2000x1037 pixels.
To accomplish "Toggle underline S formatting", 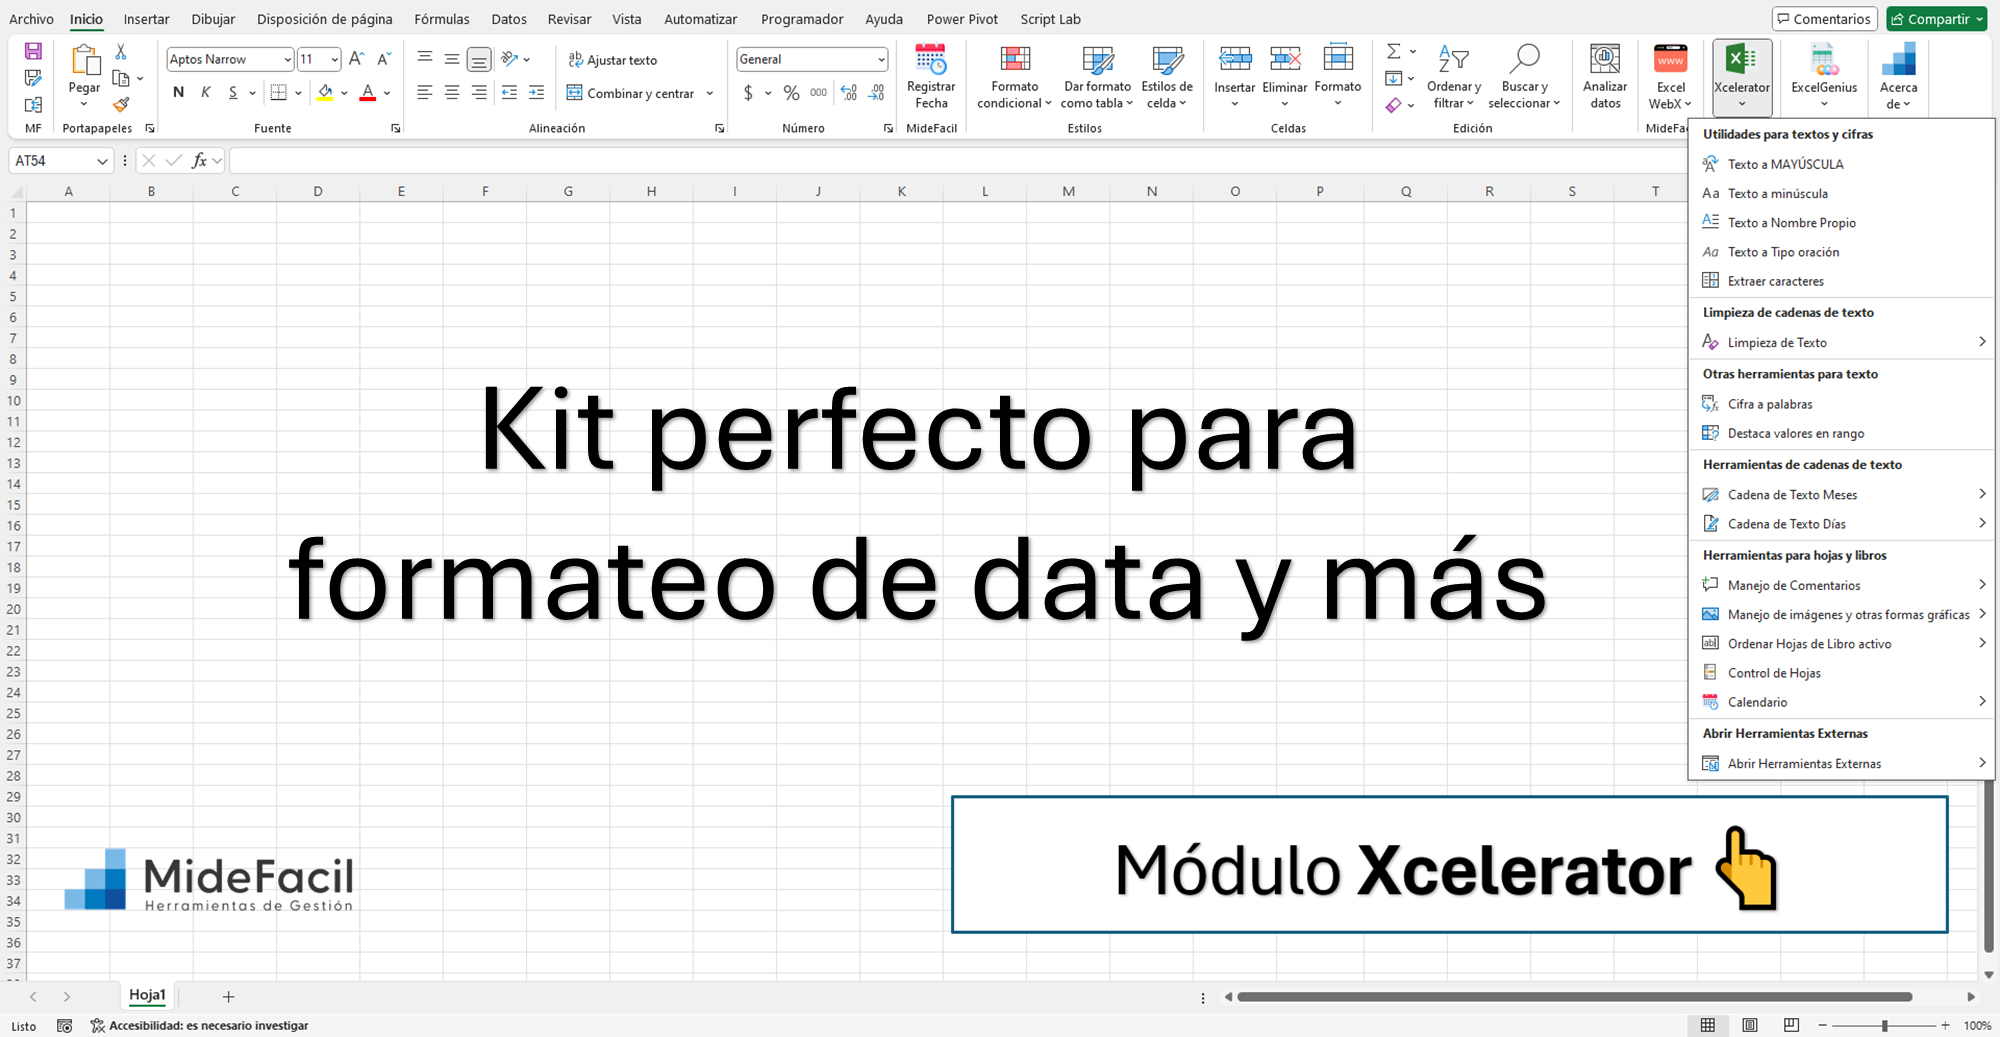I will (233, 93).
